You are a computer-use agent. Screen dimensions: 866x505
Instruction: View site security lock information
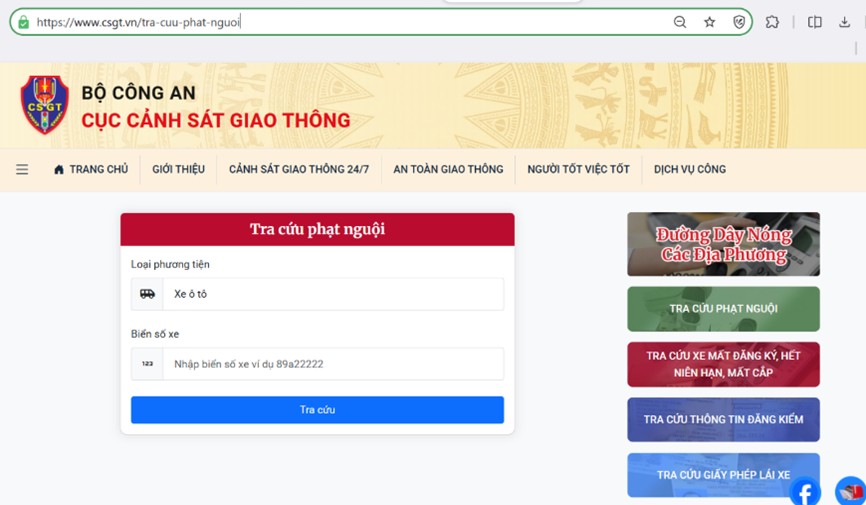click(23, 22)
